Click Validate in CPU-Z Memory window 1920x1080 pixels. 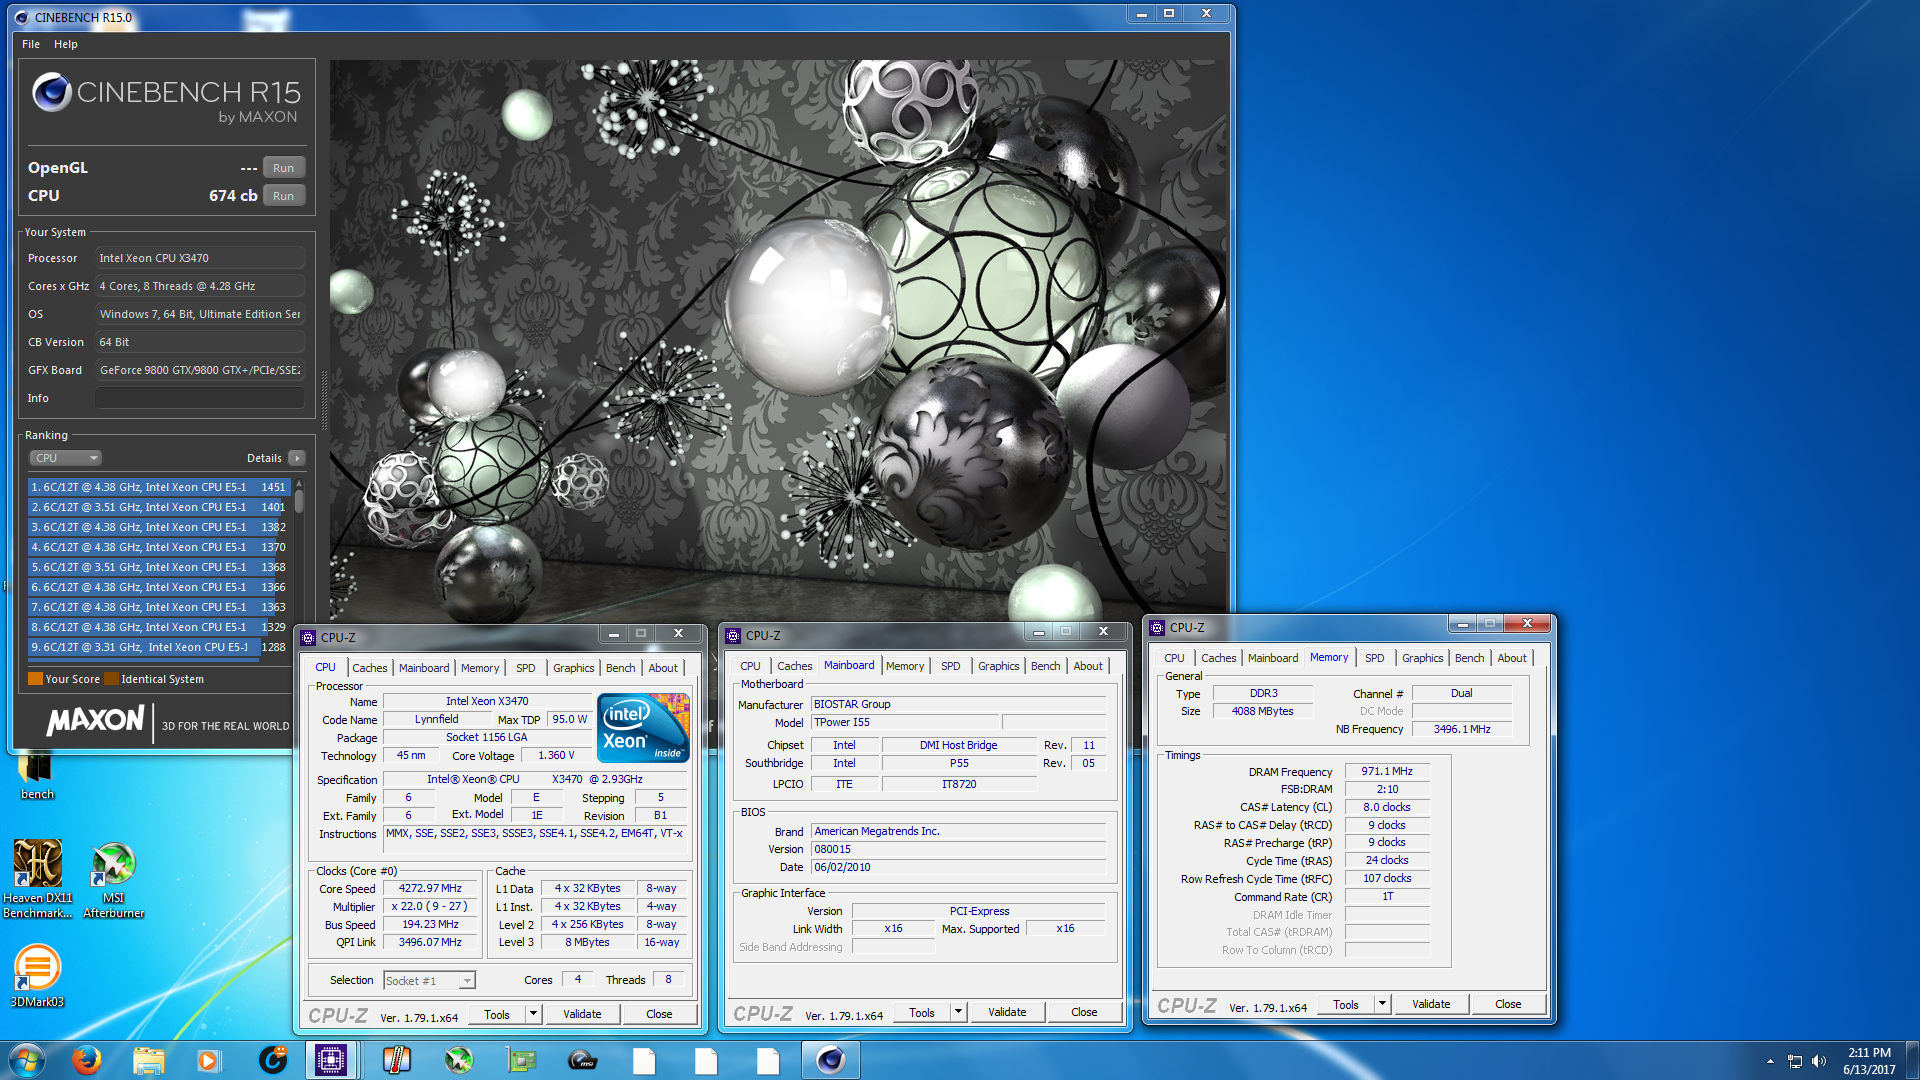click(1431, 1004)
